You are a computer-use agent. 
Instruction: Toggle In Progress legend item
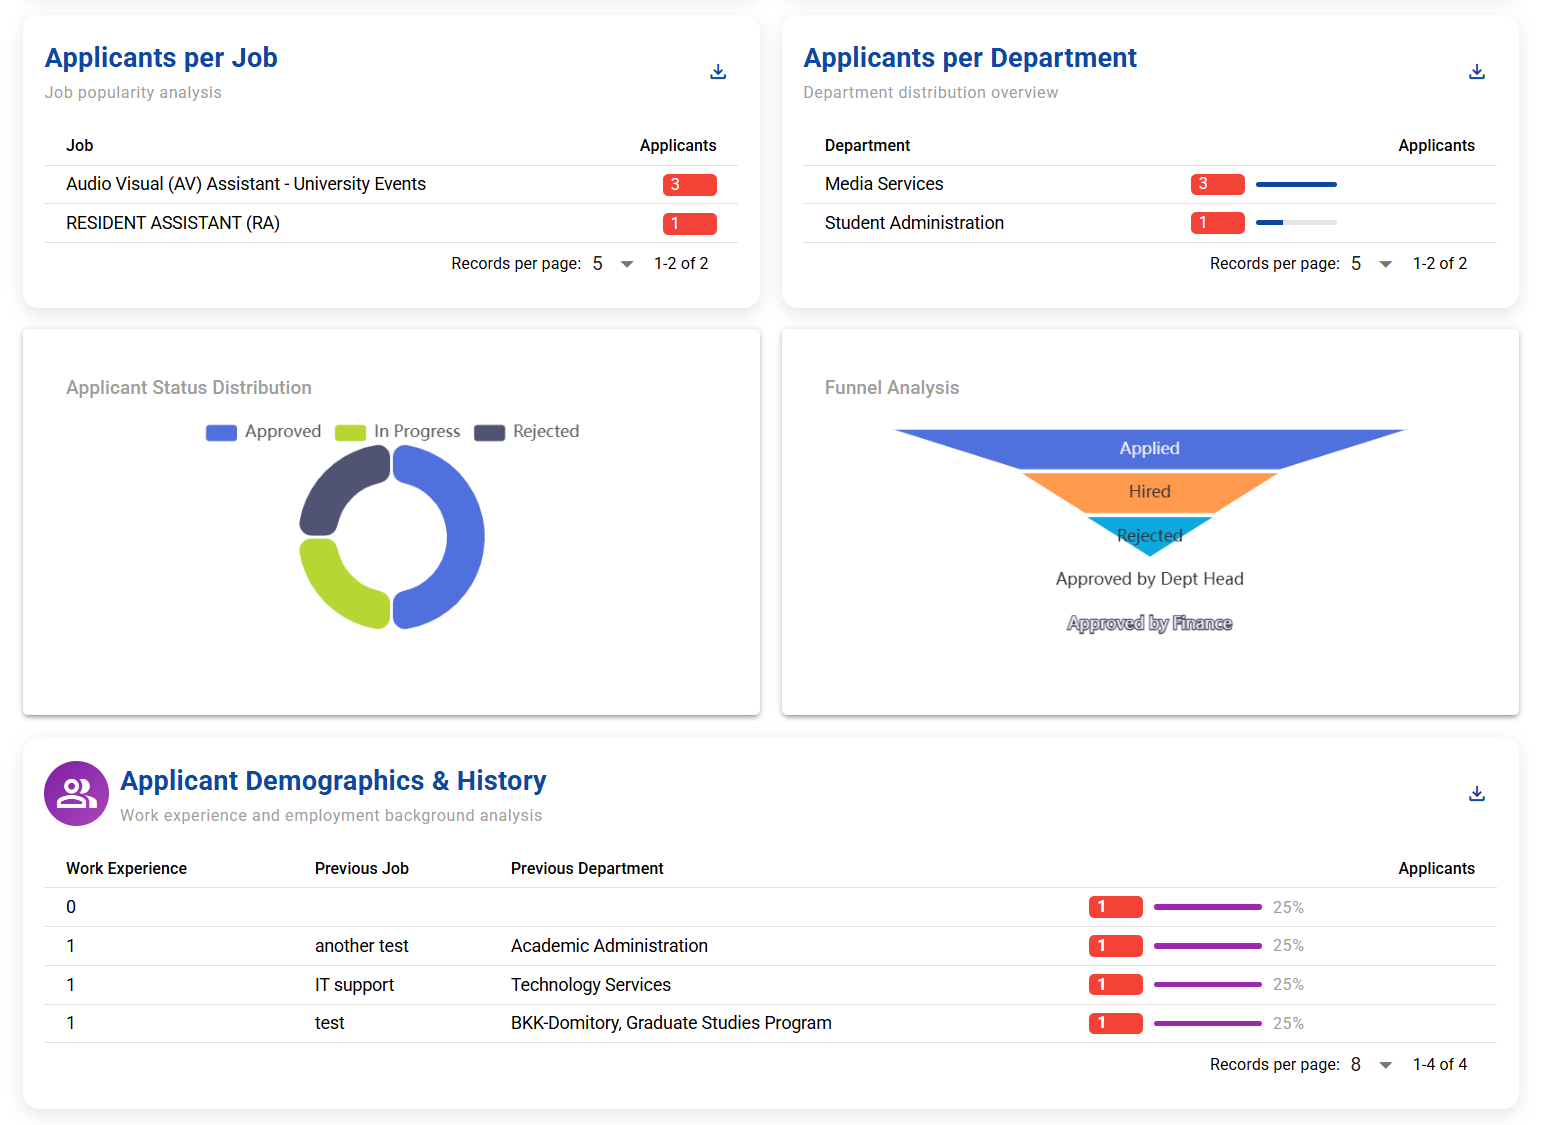click(398, 432)
